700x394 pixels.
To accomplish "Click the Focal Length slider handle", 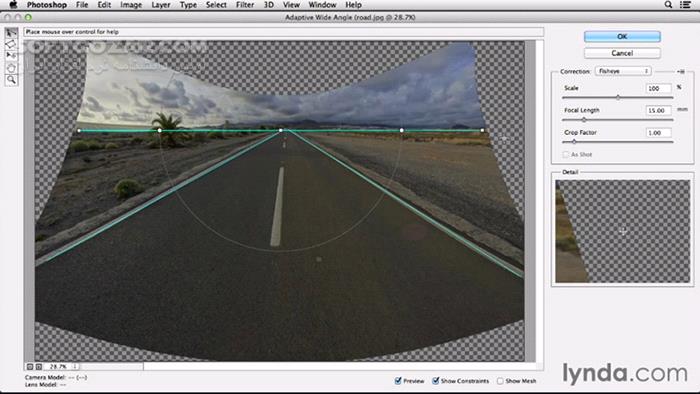I will tap(583, 120).
